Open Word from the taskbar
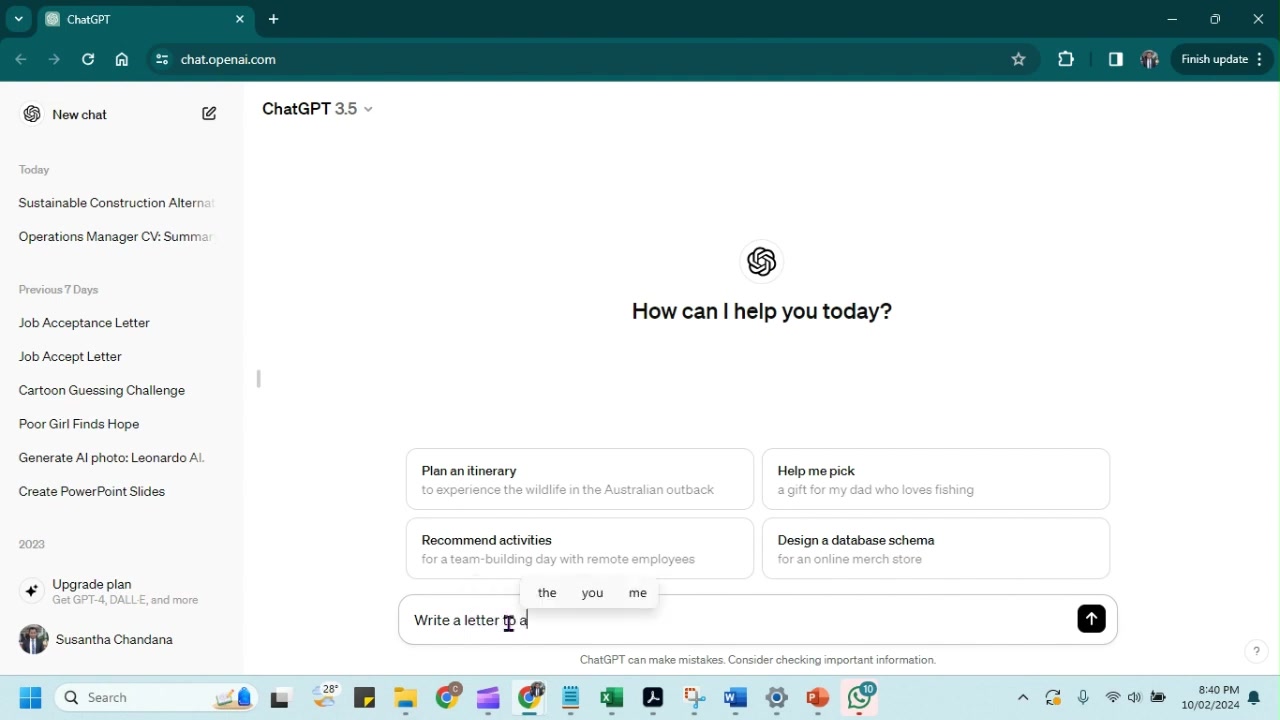The width and height of the screenshot is (1280, 720). tap(735, 697)
